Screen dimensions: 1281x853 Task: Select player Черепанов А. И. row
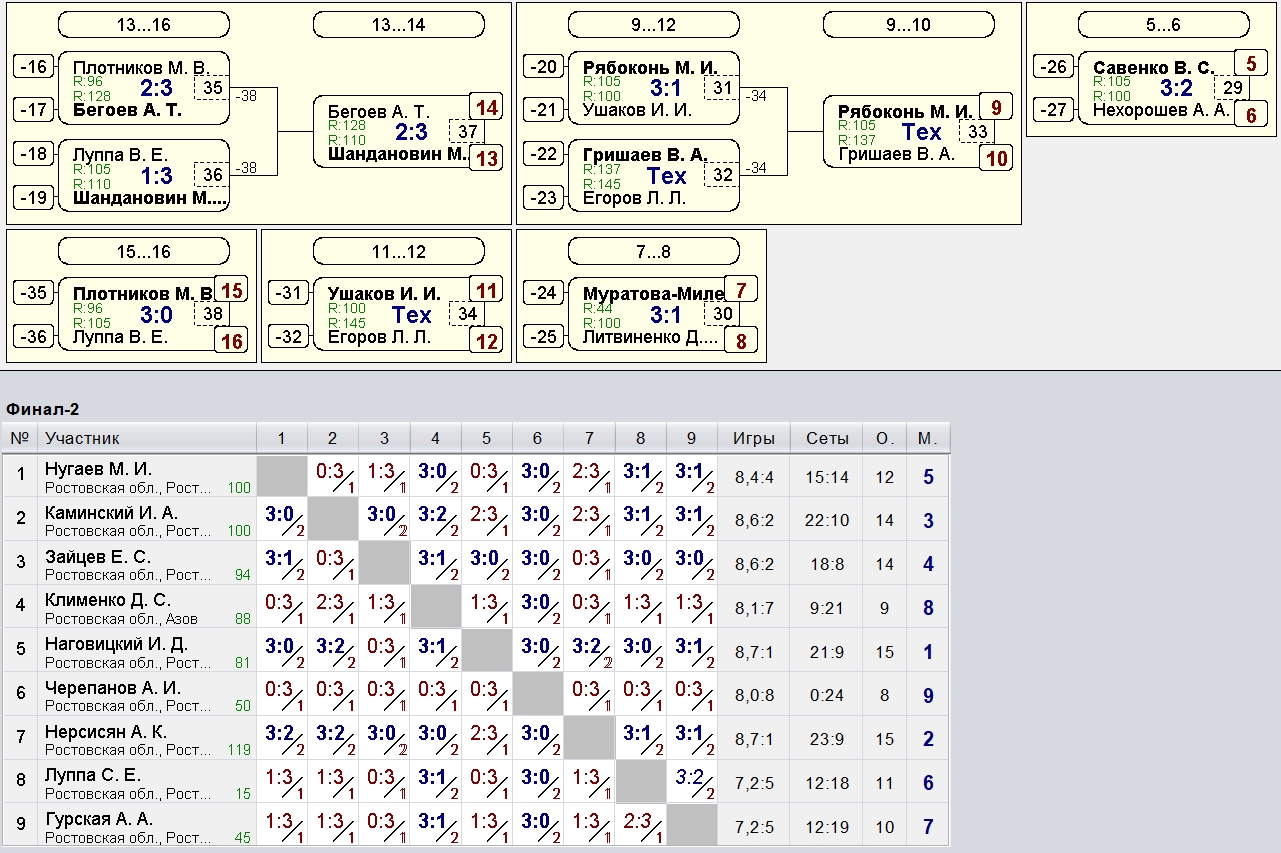pos(112,688)
